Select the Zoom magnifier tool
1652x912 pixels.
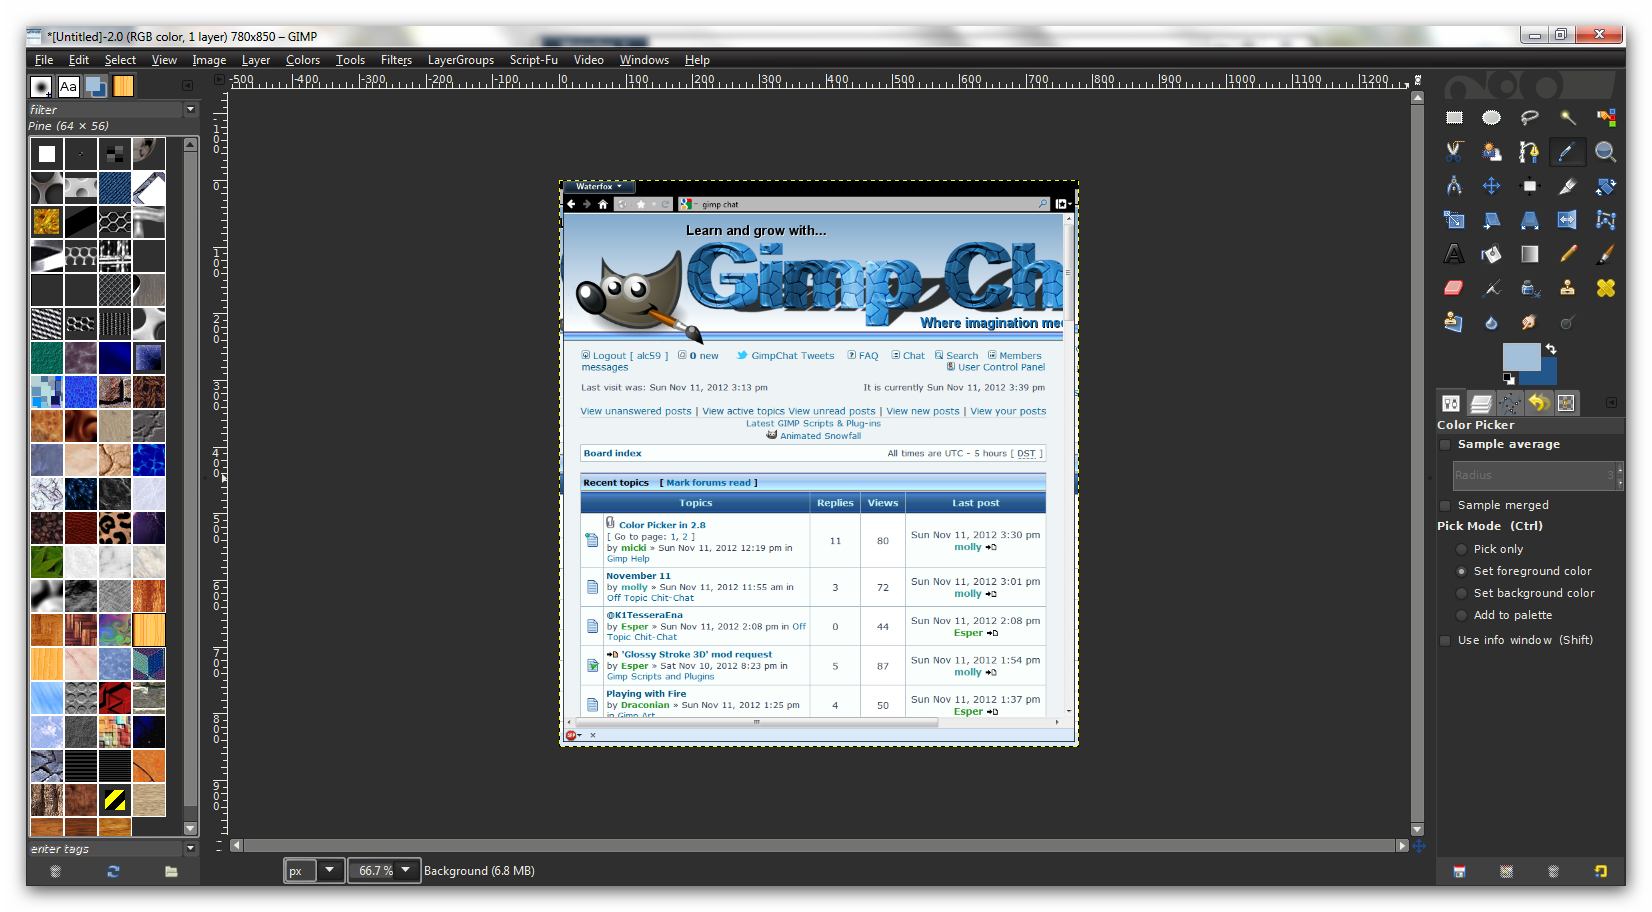tap(1605, 152)
